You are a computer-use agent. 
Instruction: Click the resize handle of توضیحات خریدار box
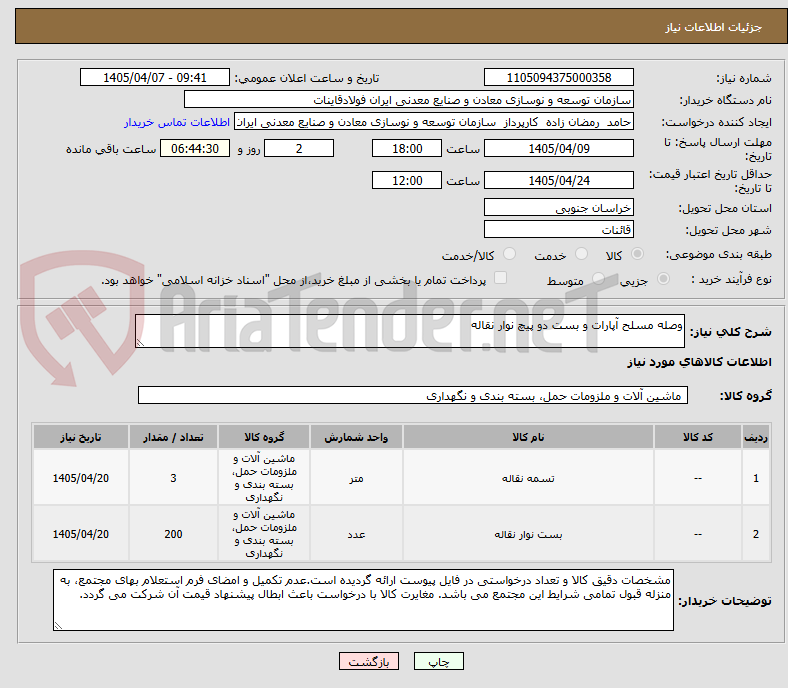pyautogui.click(x=58, y=625)
